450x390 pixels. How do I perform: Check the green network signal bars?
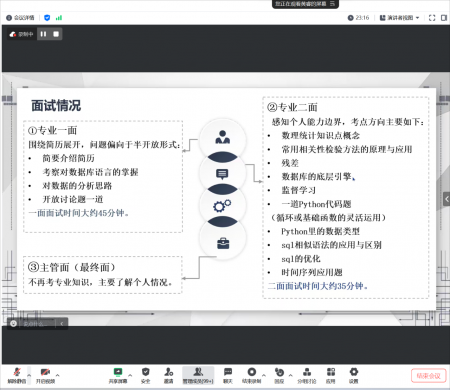(x=59, y=18)
